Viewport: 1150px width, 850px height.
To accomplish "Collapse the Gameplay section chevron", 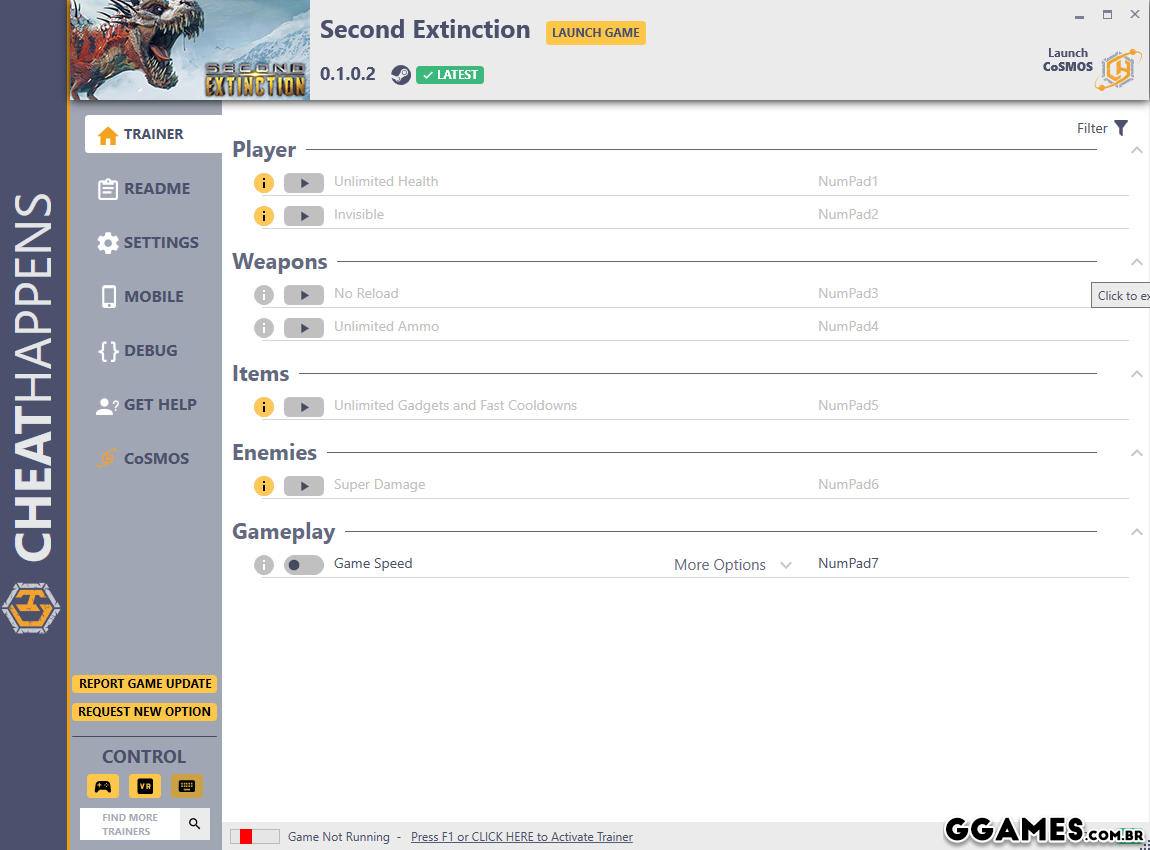I will 1136,532.
